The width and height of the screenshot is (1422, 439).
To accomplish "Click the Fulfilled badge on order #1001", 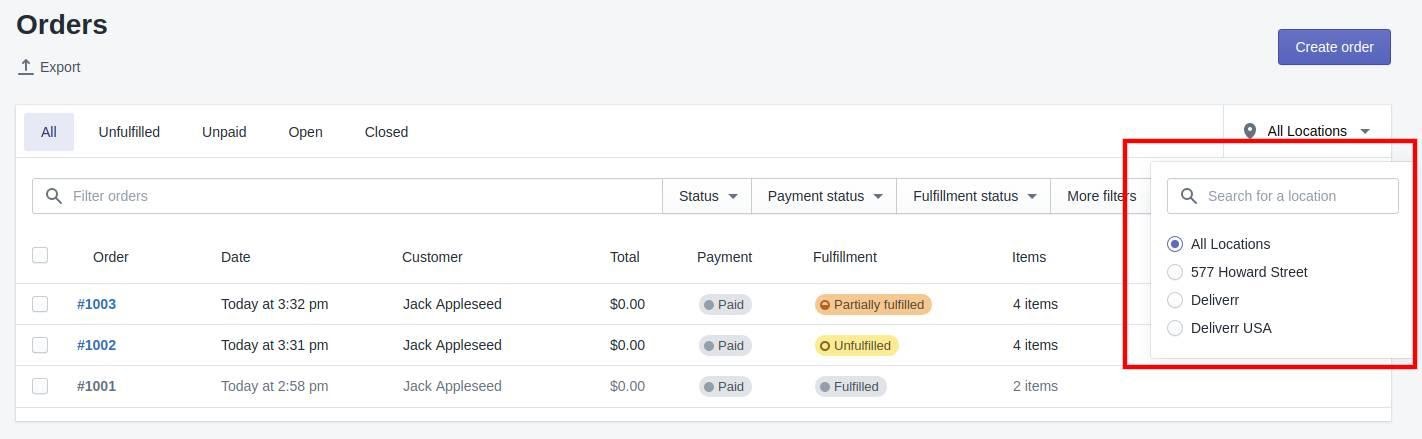I will [x=849, y=386].
